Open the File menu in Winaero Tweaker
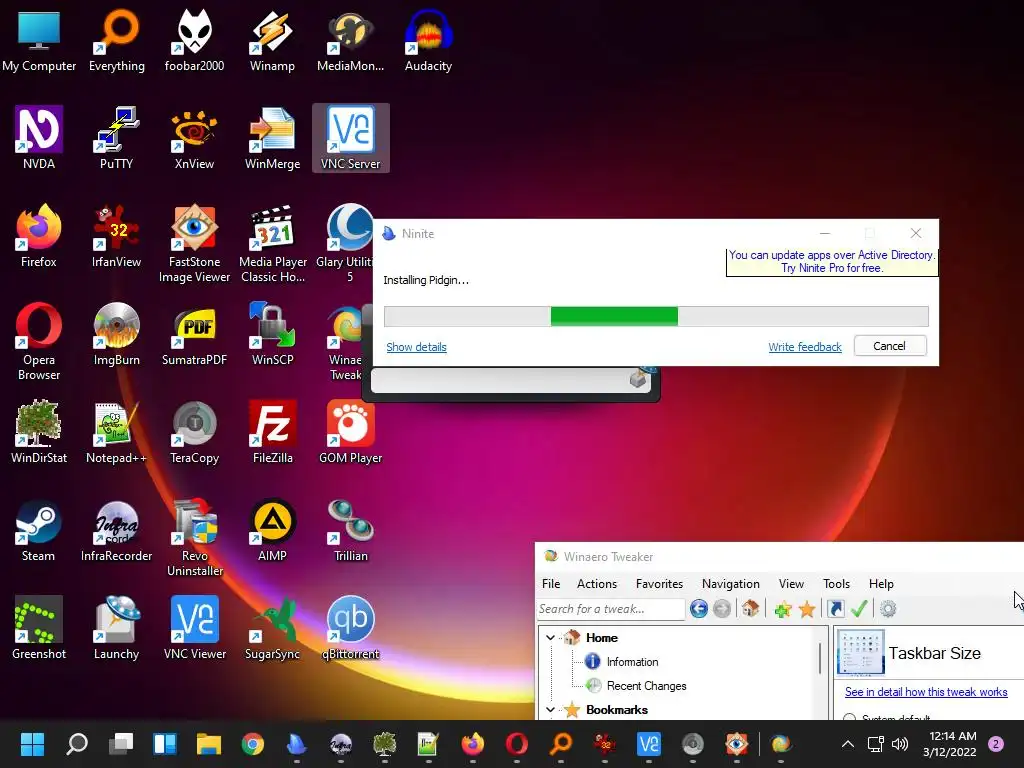This screenshot has width=1024, height=768. (551, 583)
